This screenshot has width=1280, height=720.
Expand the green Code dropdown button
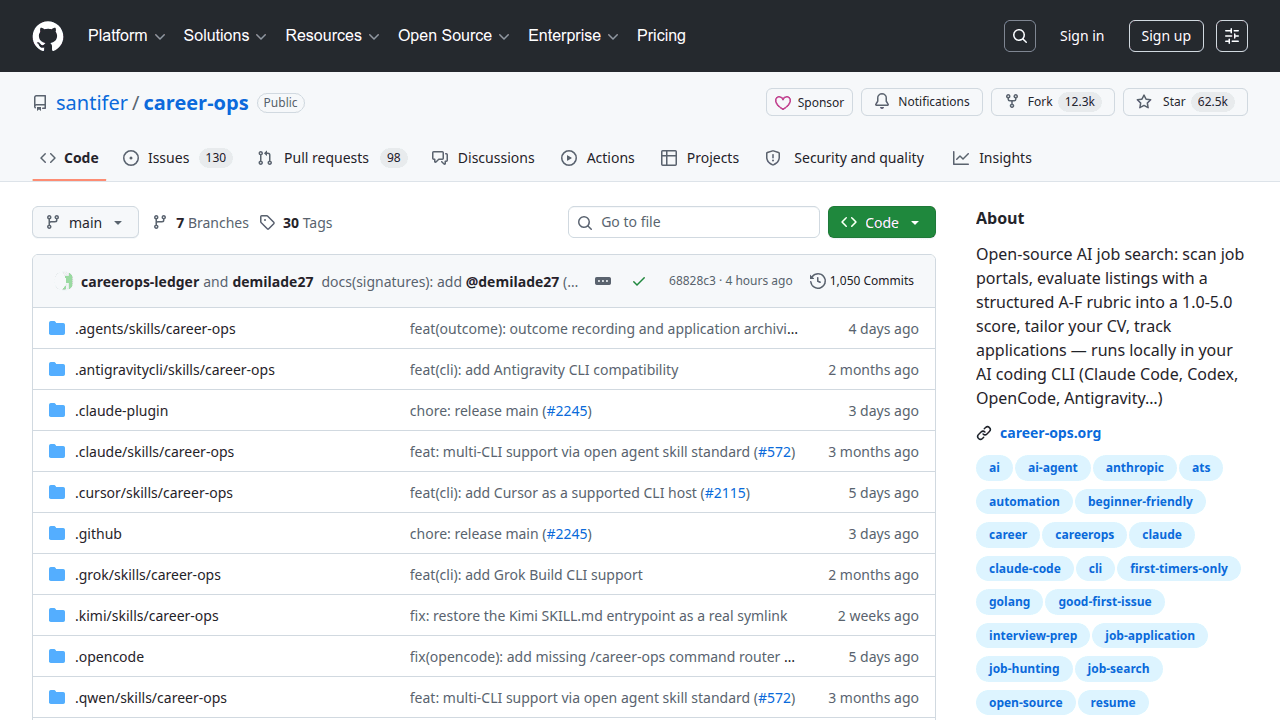pyautogui.click(x=882, y=222)
